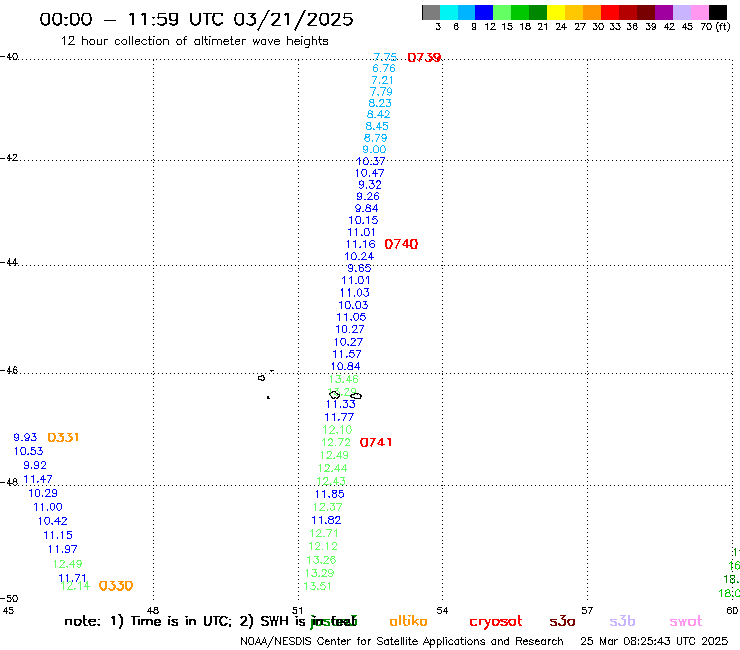Select the pink swatch in the color scale

coord(700,12)
